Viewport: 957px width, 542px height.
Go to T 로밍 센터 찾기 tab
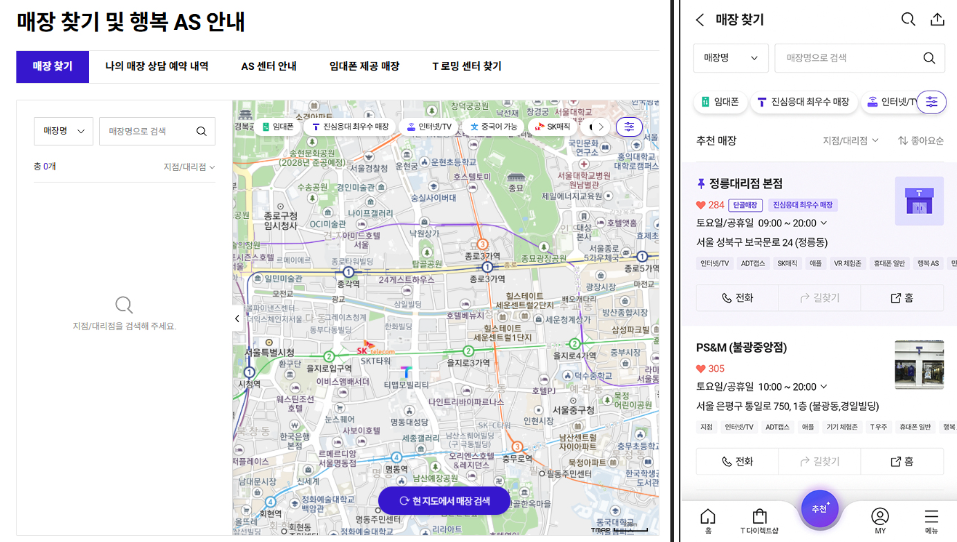[467, 67]
